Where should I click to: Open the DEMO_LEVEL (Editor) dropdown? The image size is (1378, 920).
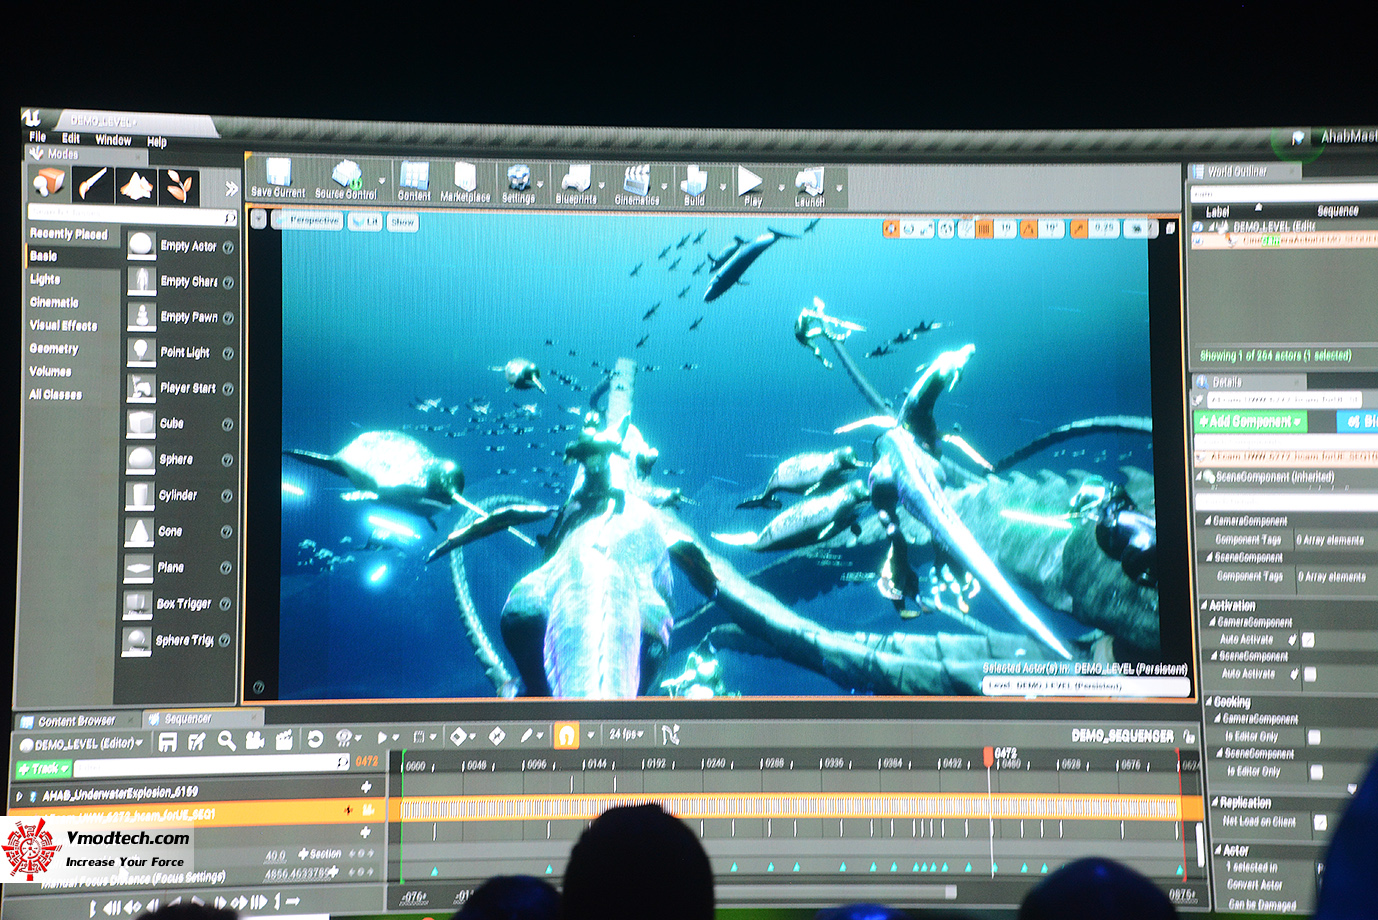(x=83, y=744)
